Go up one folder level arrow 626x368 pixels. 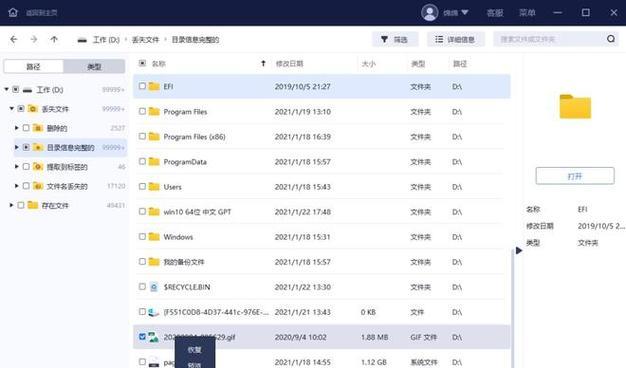pos(54,39)
